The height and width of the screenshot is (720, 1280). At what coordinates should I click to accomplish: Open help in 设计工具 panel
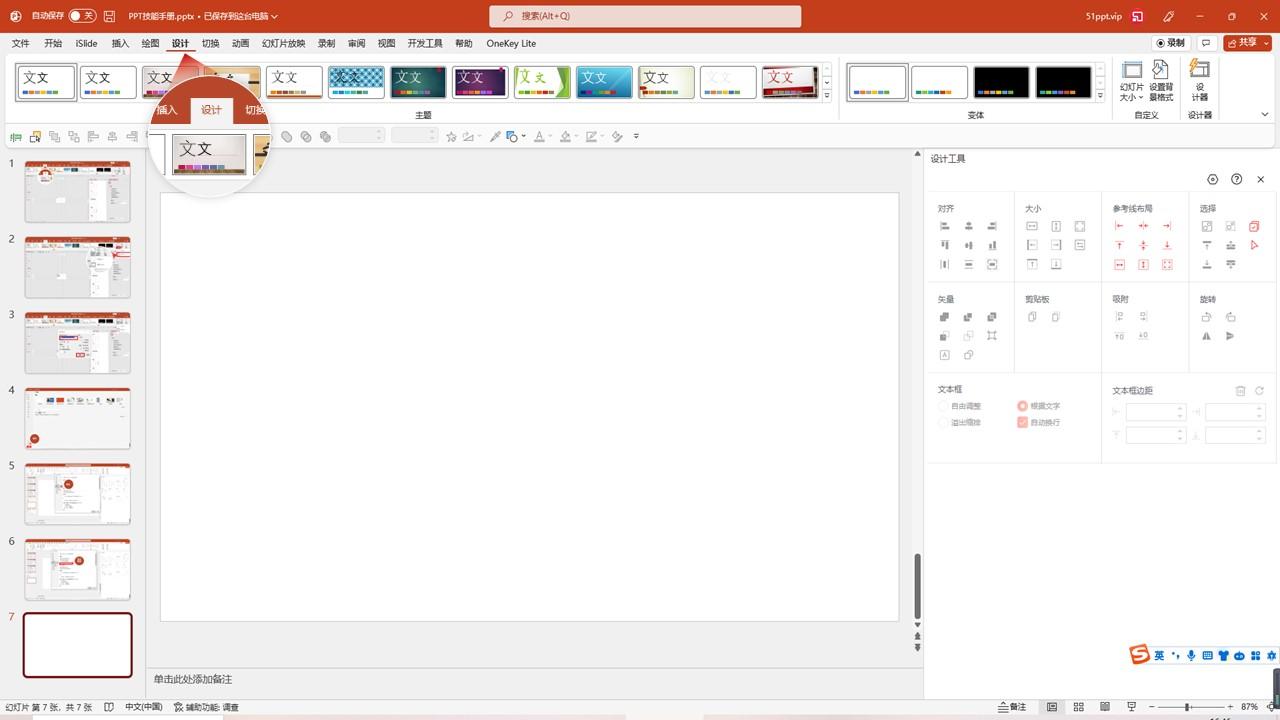(1237, 179)
